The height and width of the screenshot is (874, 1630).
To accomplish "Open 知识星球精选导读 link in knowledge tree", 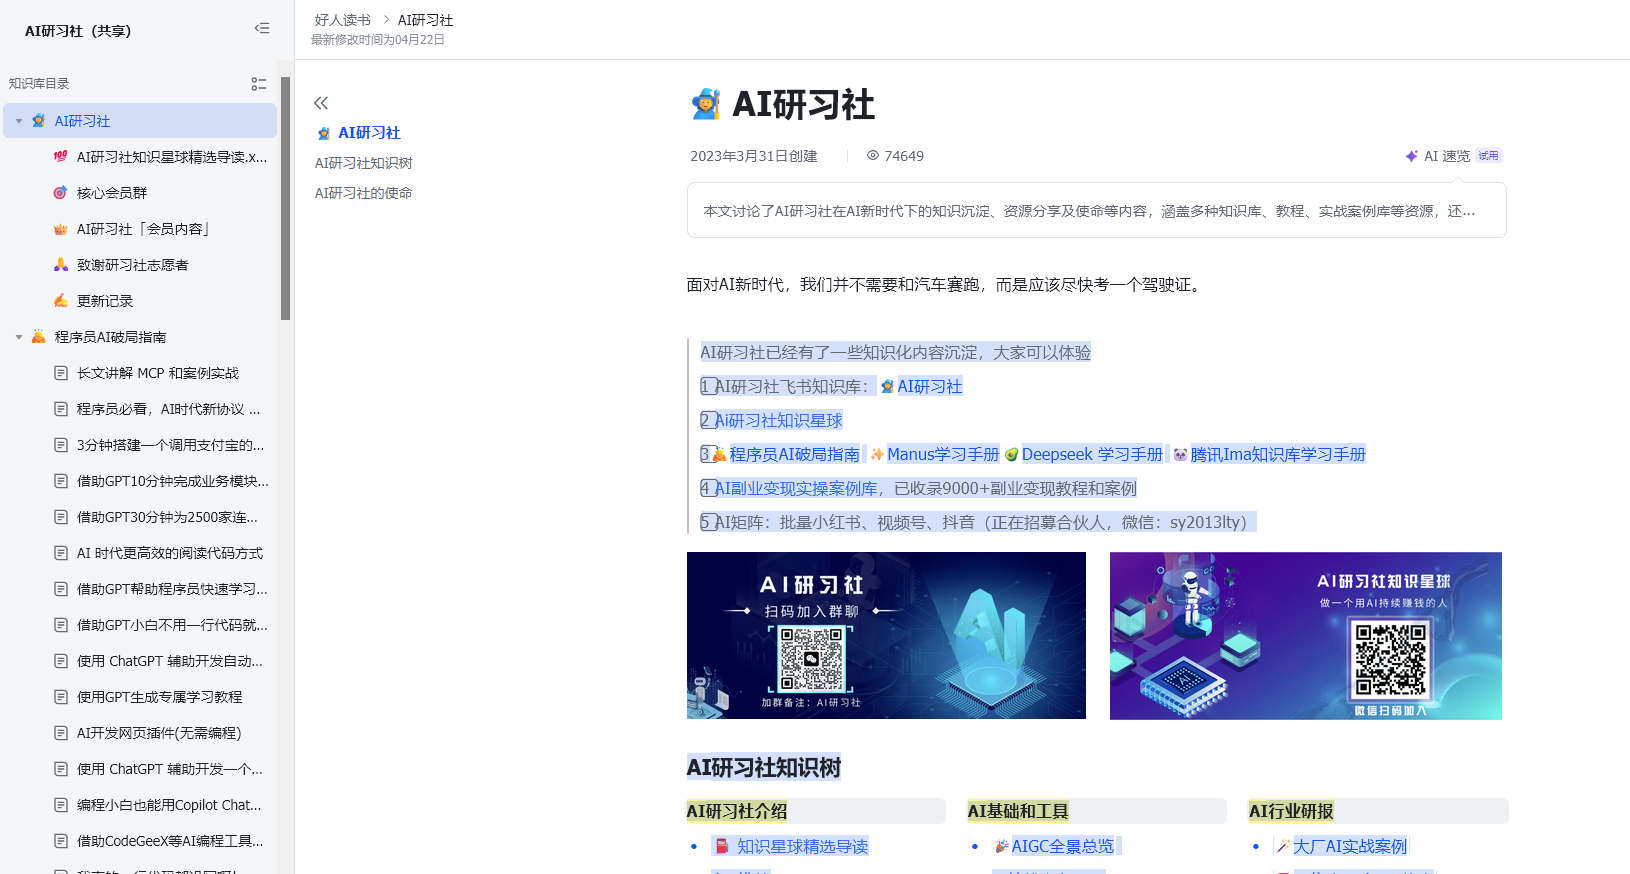I will [802, 846].
